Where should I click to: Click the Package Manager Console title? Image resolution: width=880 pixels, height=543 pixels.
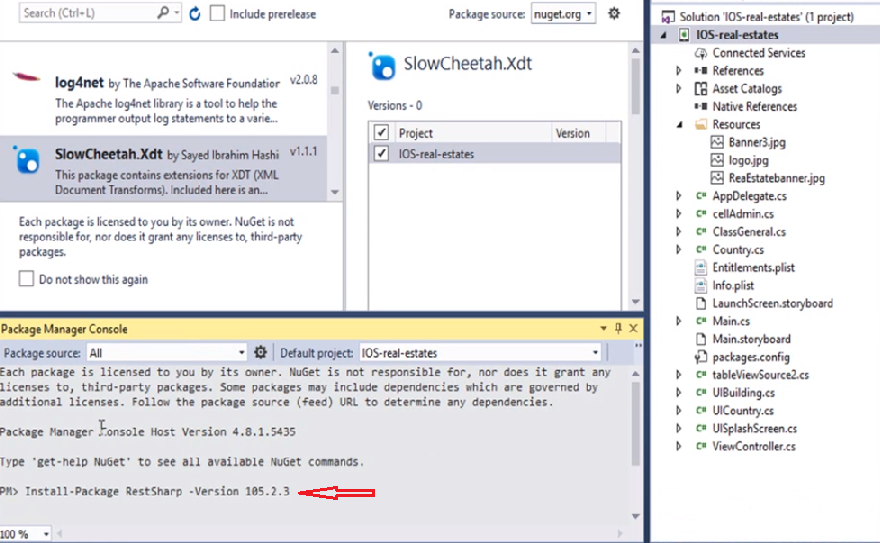(64, 329)
